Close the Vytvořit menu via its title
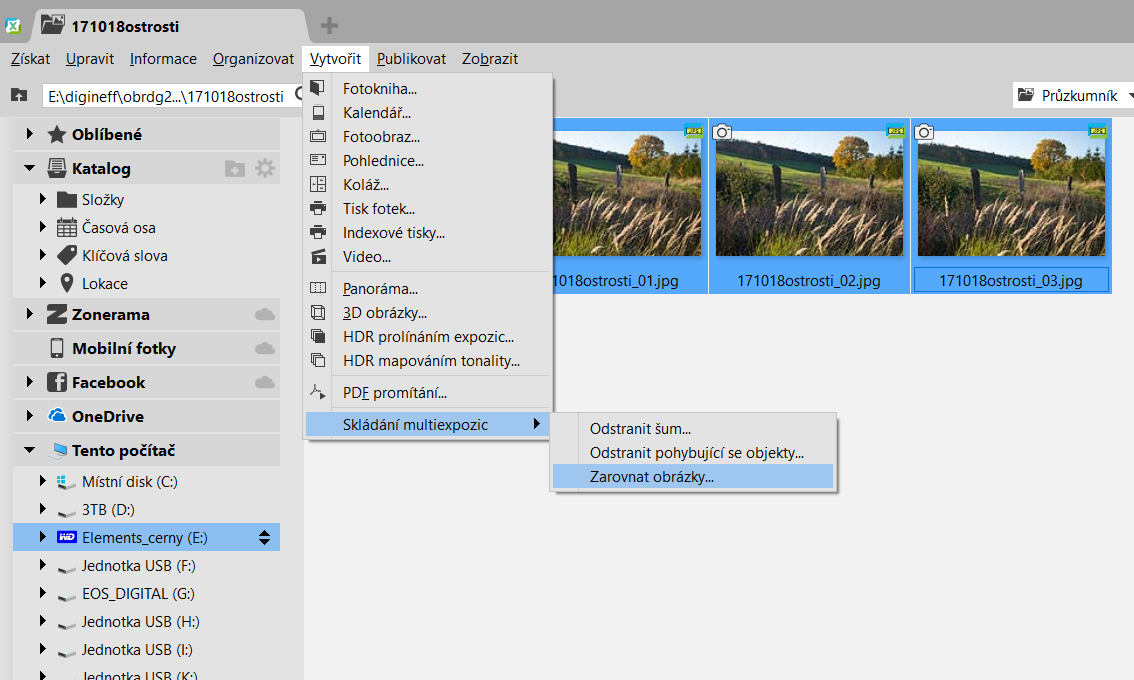Screen dimensions: 1134x680 (336, 59)
